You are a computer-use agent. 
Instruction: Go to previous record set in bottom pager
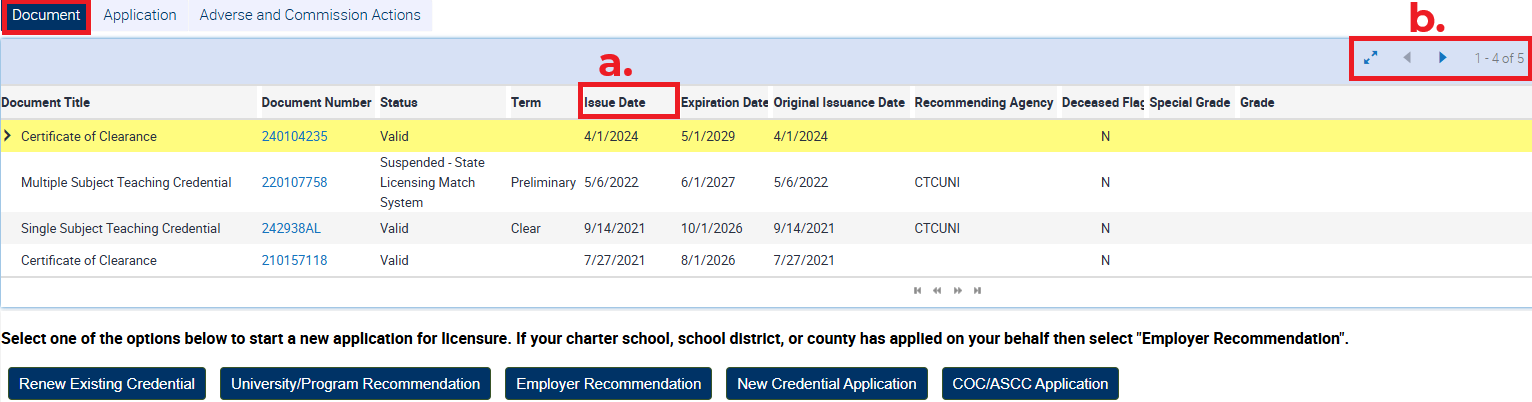(937, 291)
